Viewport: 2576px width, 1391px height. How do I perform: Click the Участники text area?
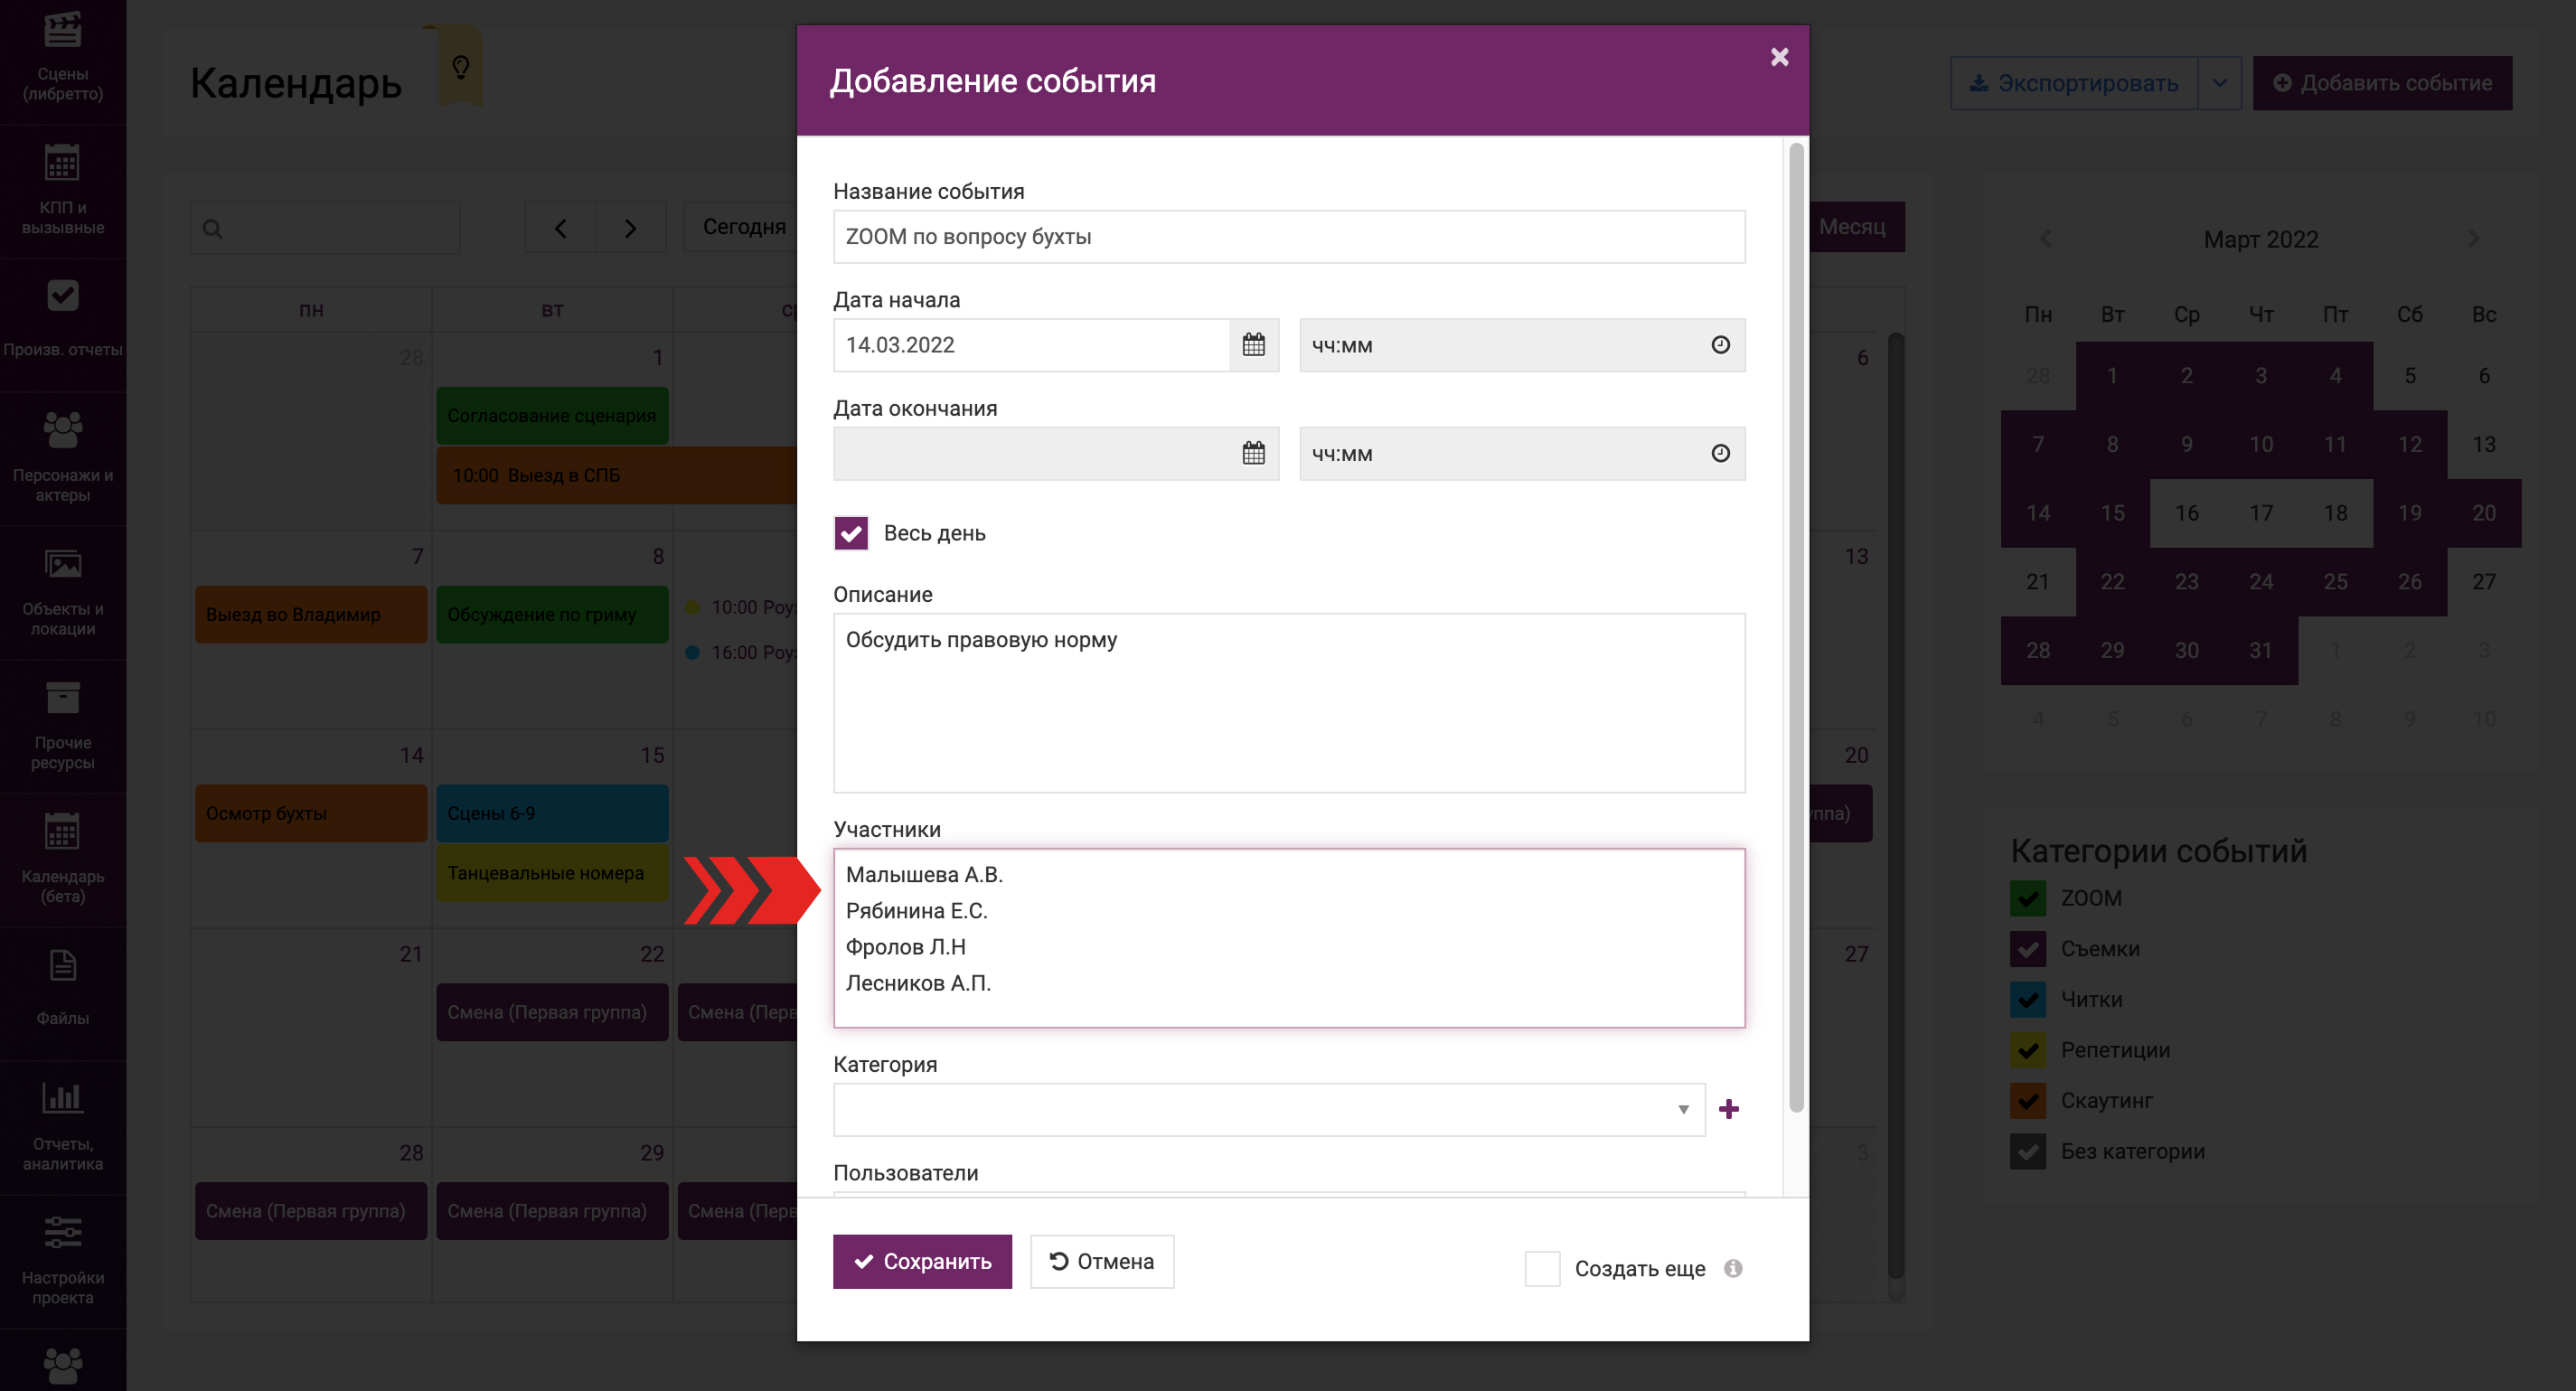1289,938
